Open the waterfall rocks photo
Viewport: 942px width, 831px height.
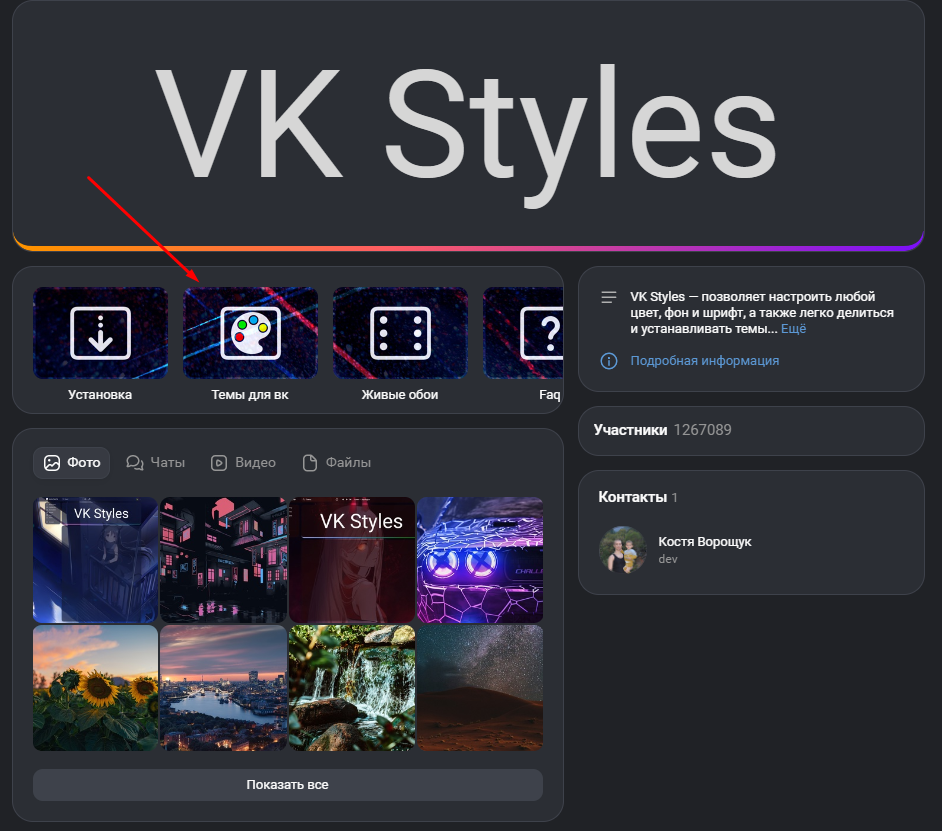point(352,688)
